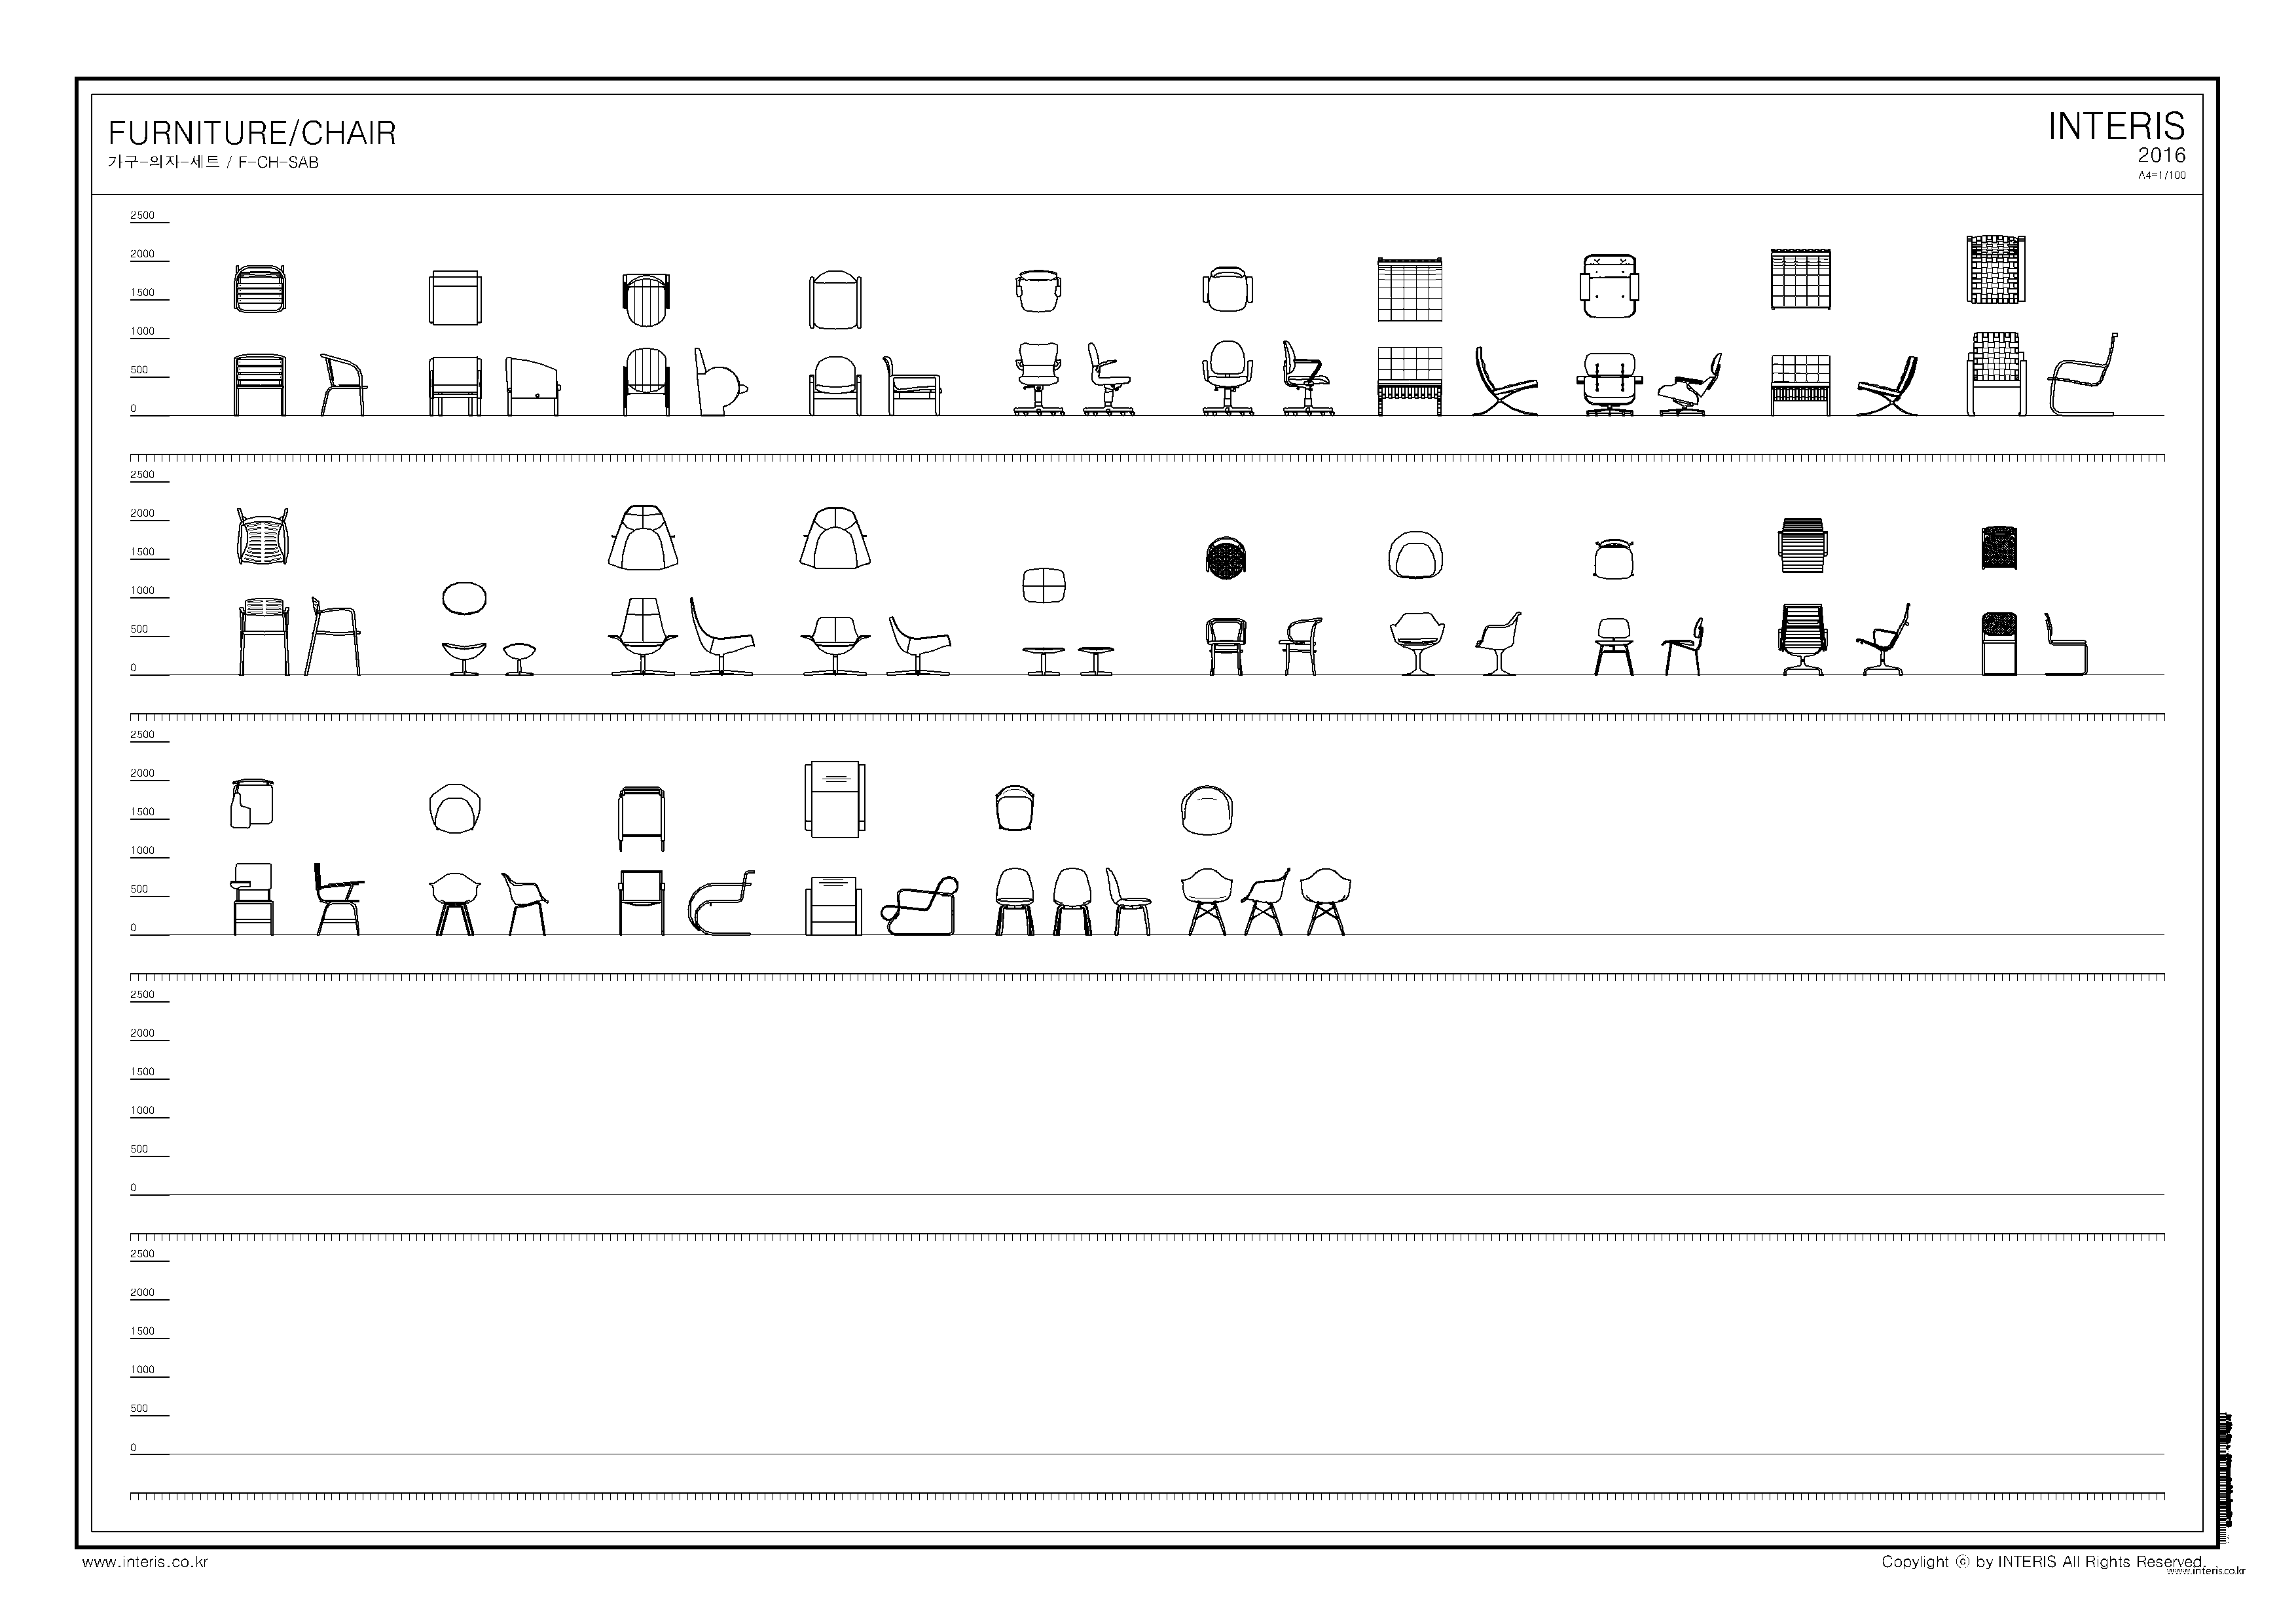Click the black square cane chair plan
The width and height of the screenshot is (2296, 1624).
(x=1999, y=548)
